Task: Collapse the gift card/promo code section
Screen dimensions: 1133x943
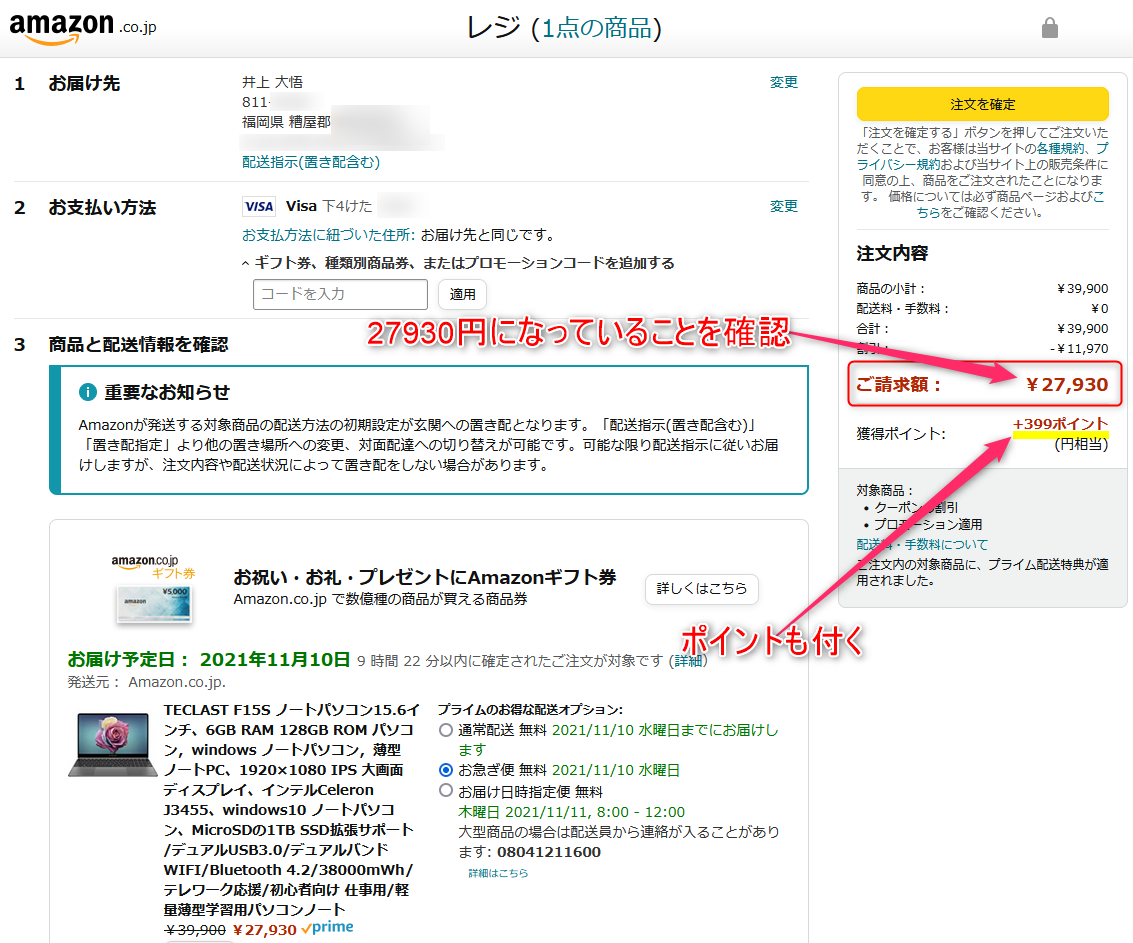Action: coord(458,263)
